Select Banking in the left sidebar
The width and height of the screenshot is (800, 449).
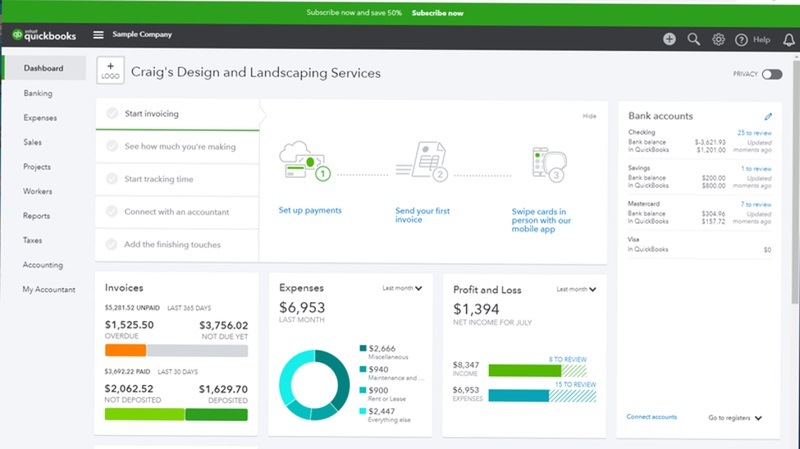point(38,93)
